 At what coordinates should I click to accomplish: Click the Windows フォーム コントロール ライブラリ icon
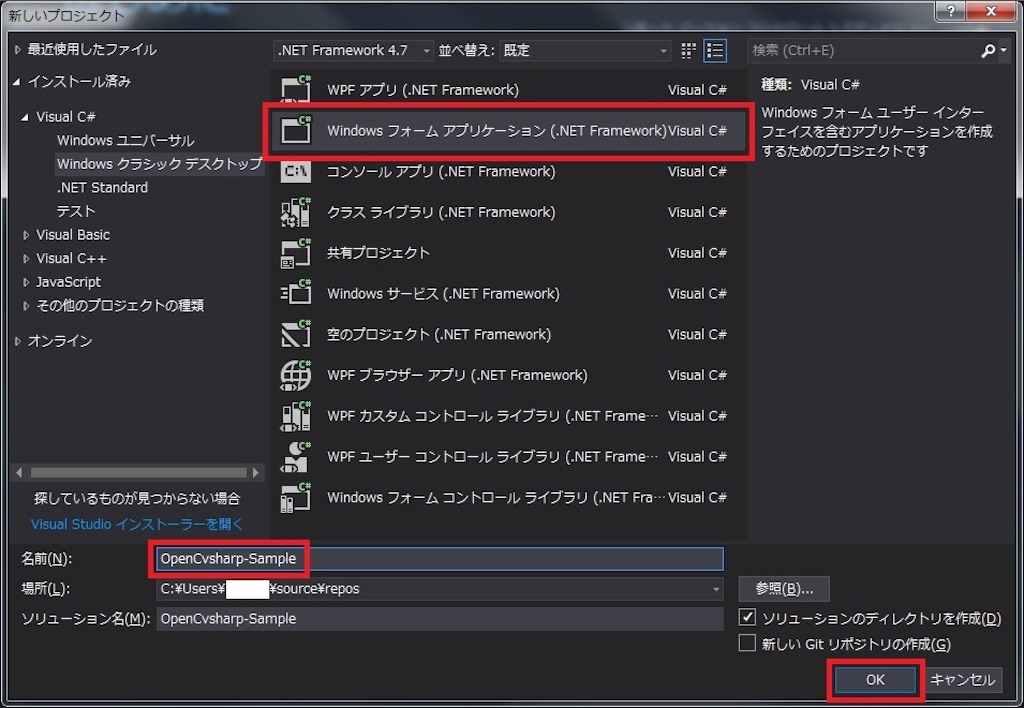click(x=296, y=497)
